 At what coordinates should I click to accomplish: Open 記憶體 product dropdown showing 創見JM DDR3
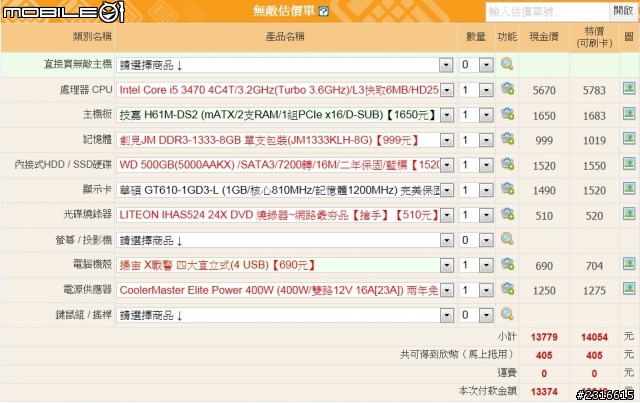[x=285, y=140]
